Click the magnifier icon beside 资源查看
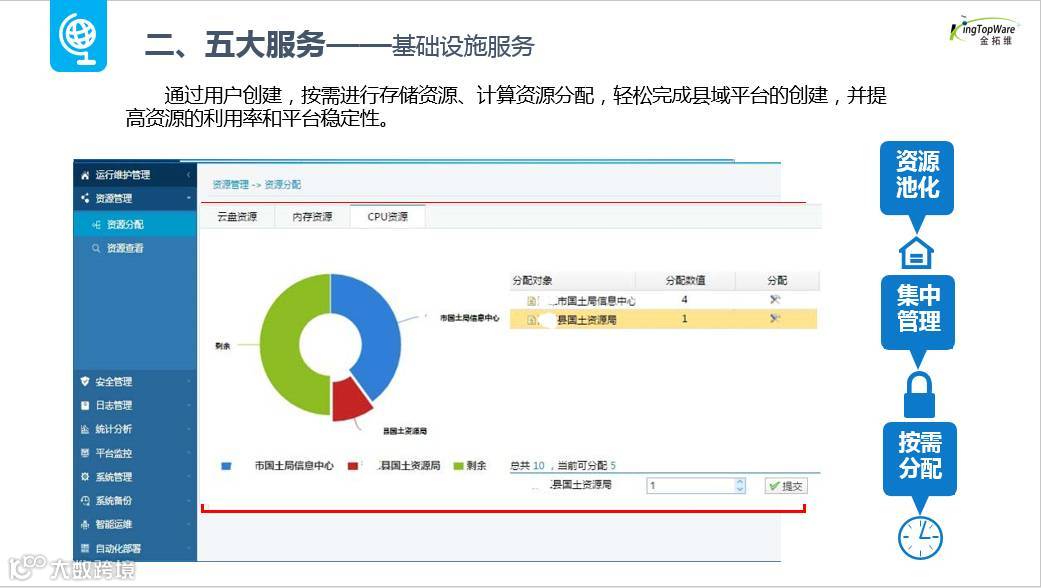 click(96, 248)
